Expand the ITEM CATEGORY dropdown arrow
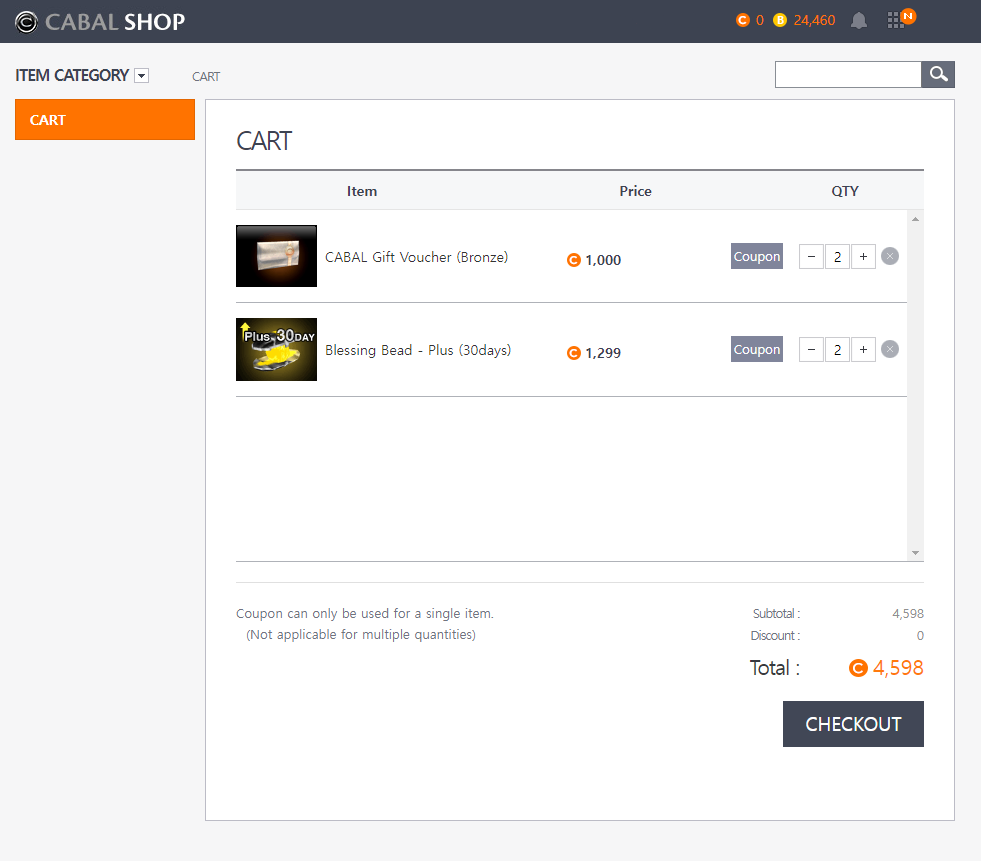This screenshot has width=981, height=861. coord(142,76)
